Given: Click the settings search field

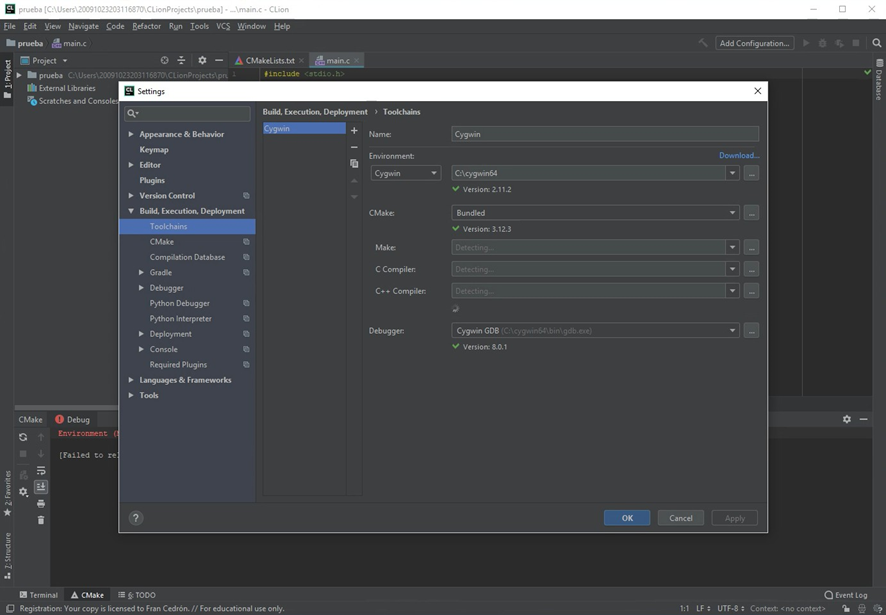Looking at the screenshot, I should click(x=187, y=114).
